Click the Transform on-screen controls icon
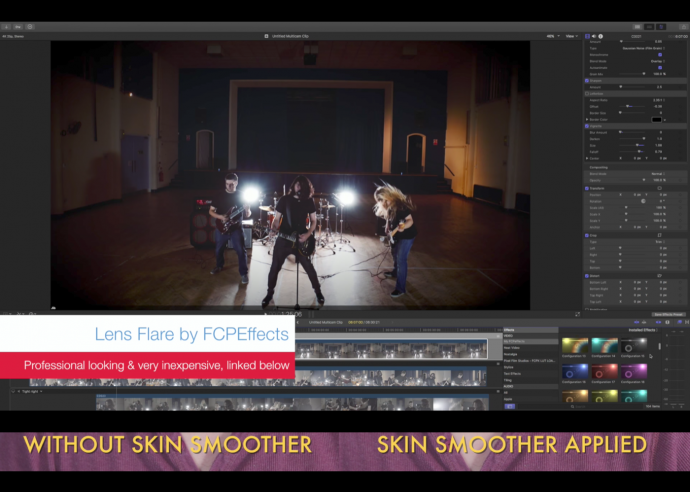This screenshot has height=492, width=690. 659,188
